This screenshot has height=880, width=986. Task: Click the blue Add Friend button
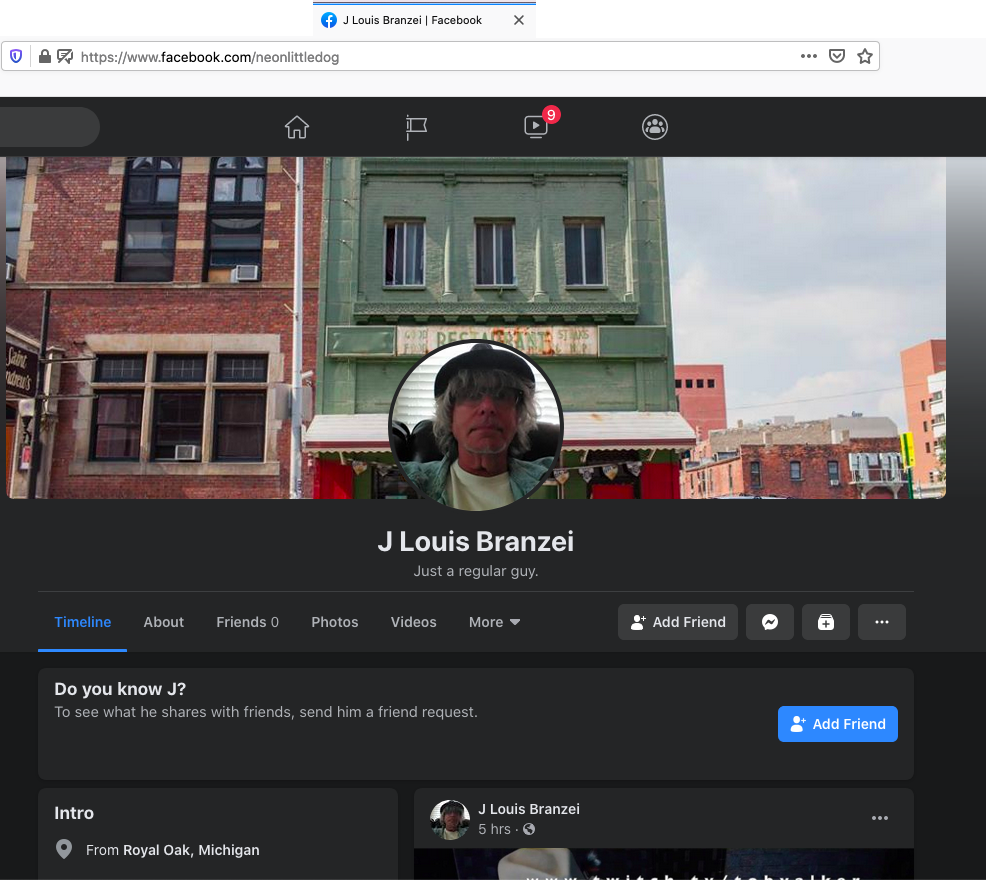point(837,724)
